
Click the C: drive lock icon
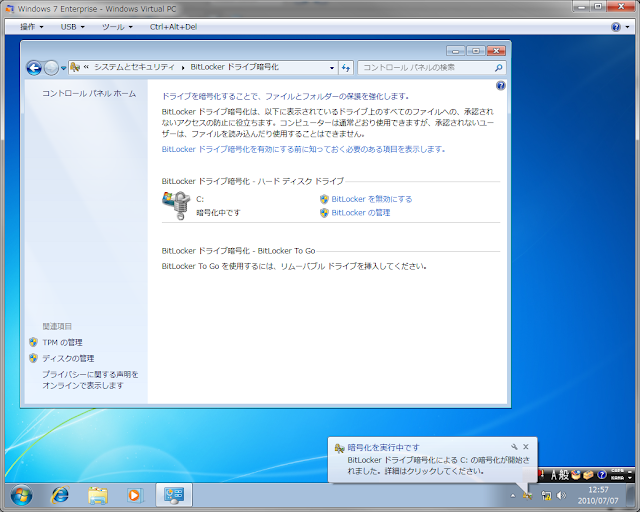tap(176, 205)
